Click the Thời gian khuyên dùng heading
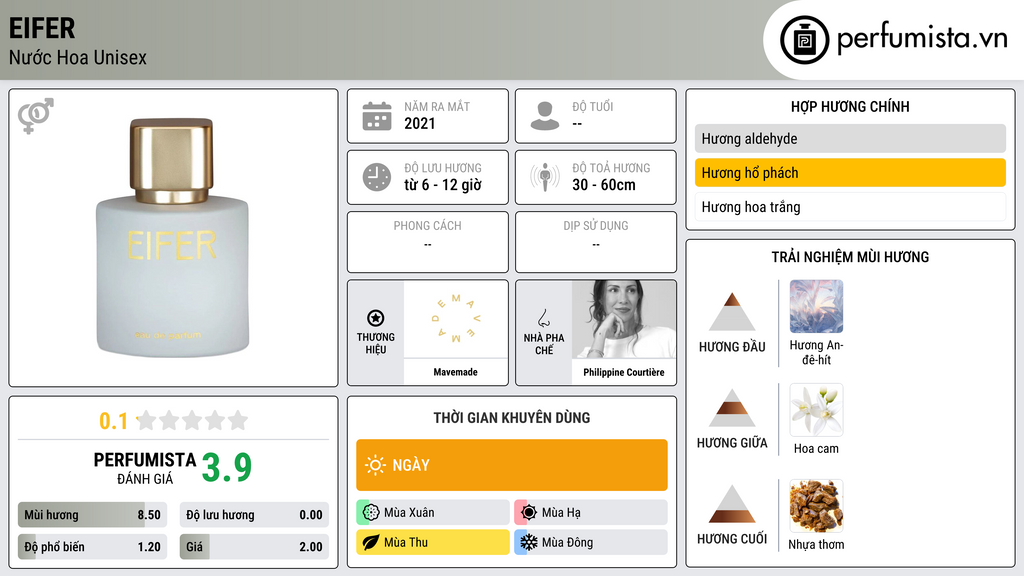 point(512,418)
